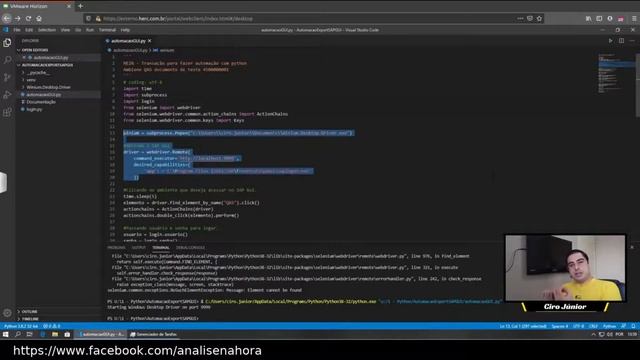Screen dimensions: 640x360
Task: Open login.py in the explorer
Action: pyautogui.click(x=34, y=109)
